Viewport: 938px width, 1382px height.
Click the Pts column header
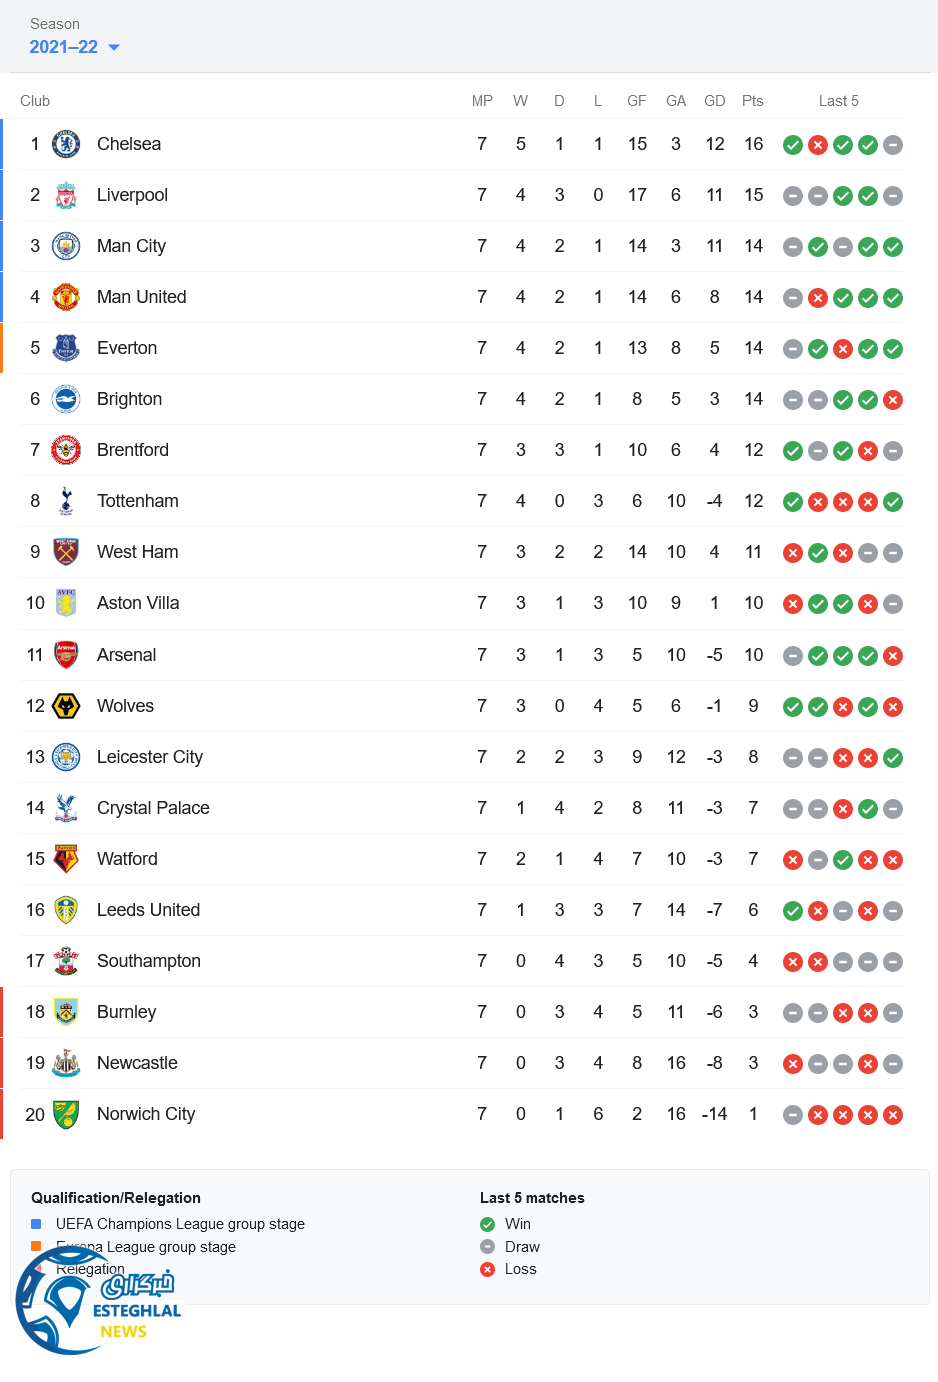pyautogui.click(x=753, y=101)
